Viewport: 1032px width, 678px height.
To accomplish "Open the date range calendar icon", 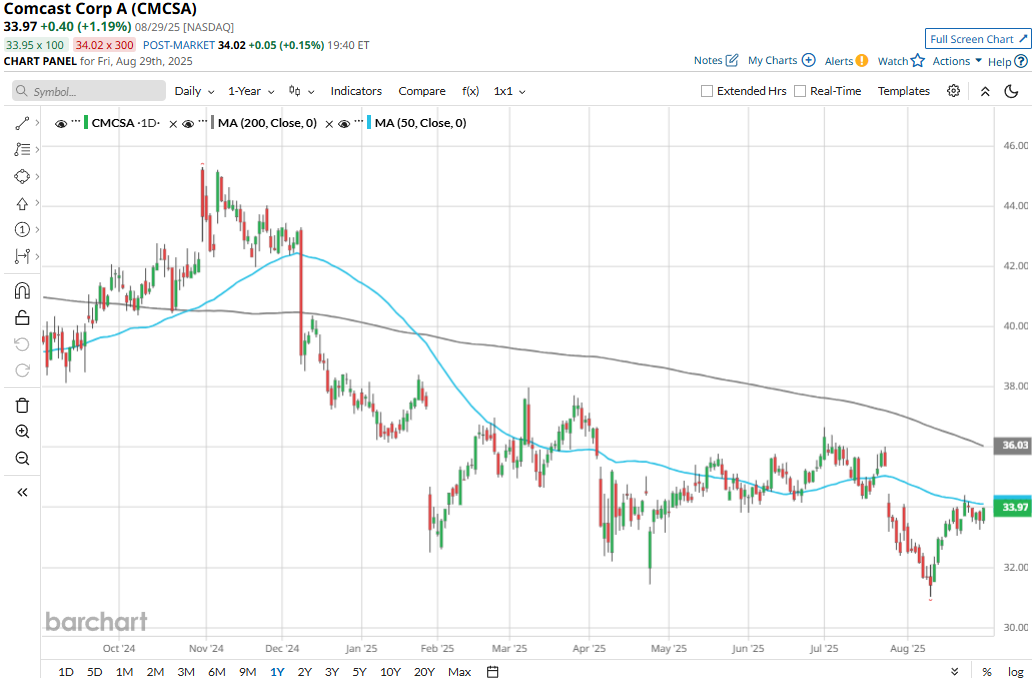I will [492, 671].
